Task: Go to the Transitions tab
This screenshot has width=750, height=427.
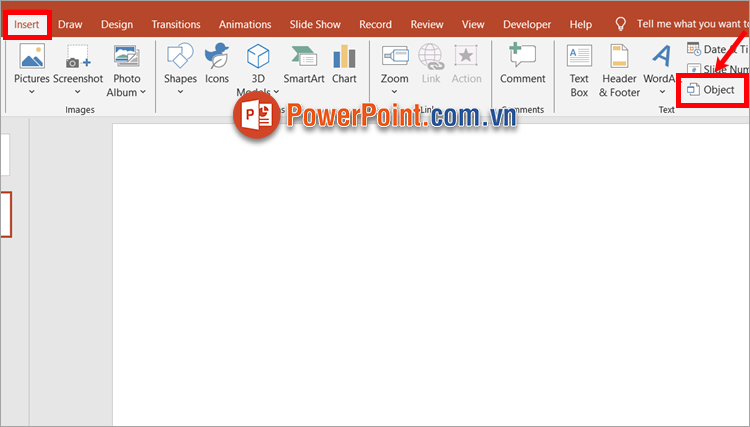Action: pos(176,24)
